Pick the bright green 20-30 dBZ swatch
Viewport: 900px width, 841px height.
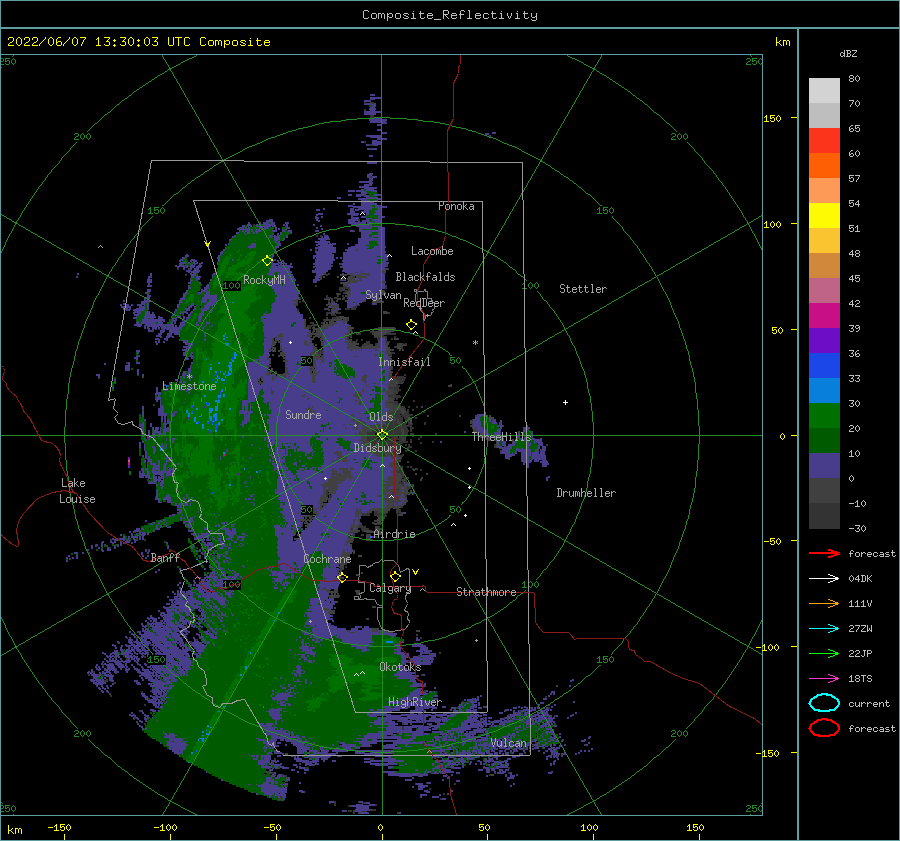tap(824, 416)
